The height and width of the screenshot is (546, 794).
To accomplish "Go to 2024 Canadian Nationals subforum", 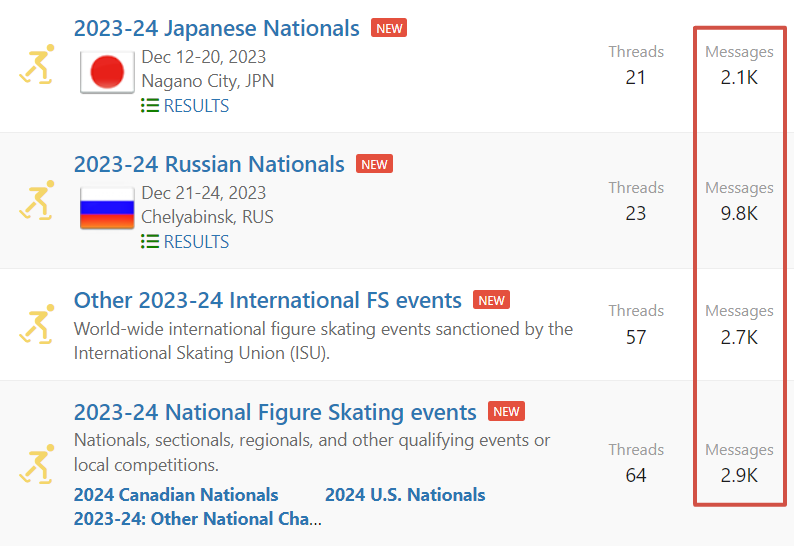I will 176,495.
